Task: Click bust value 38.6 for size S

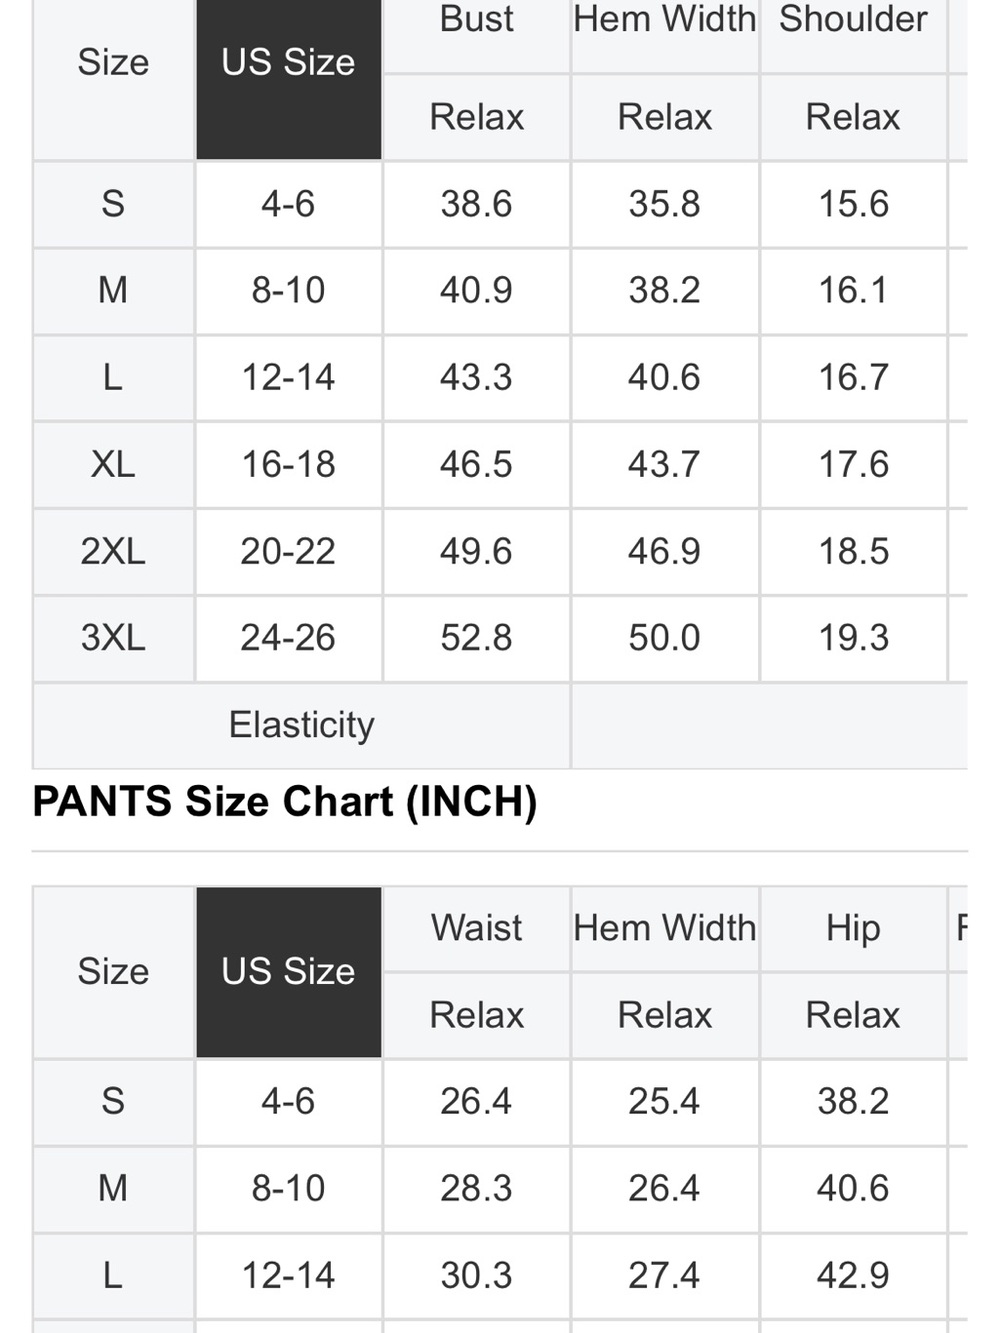Action: [x=477, y=204]
